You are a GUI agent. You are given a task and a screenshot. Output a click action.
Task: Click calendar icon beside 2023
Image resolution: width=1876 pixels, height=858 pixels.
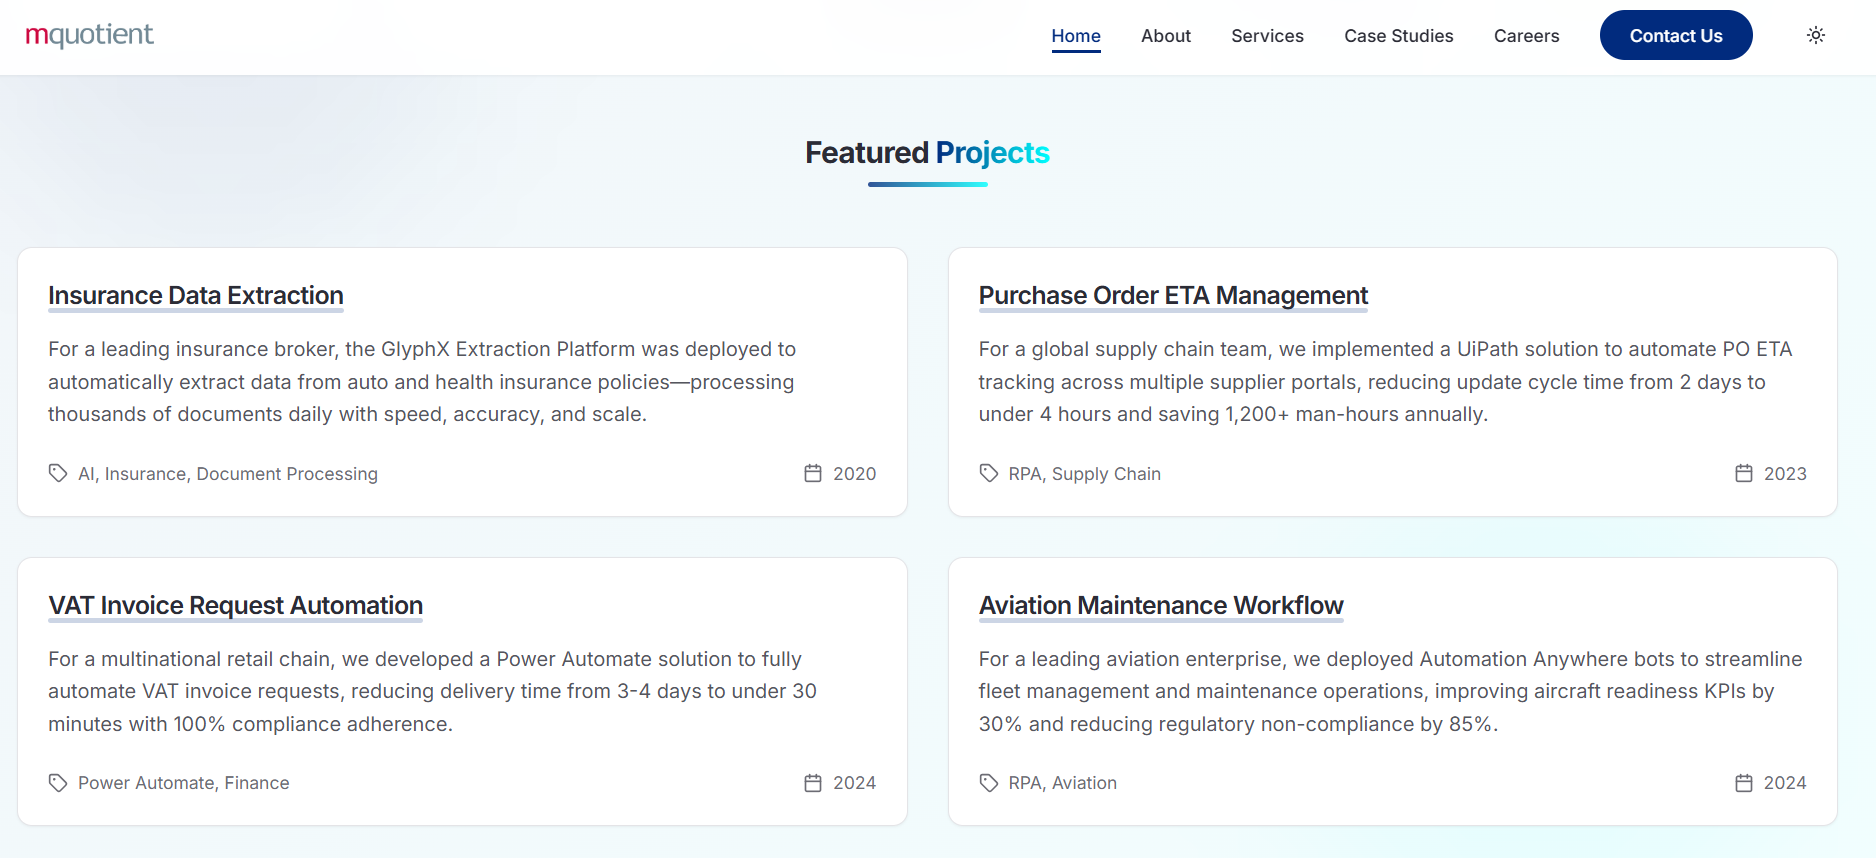coord(1744,473)
